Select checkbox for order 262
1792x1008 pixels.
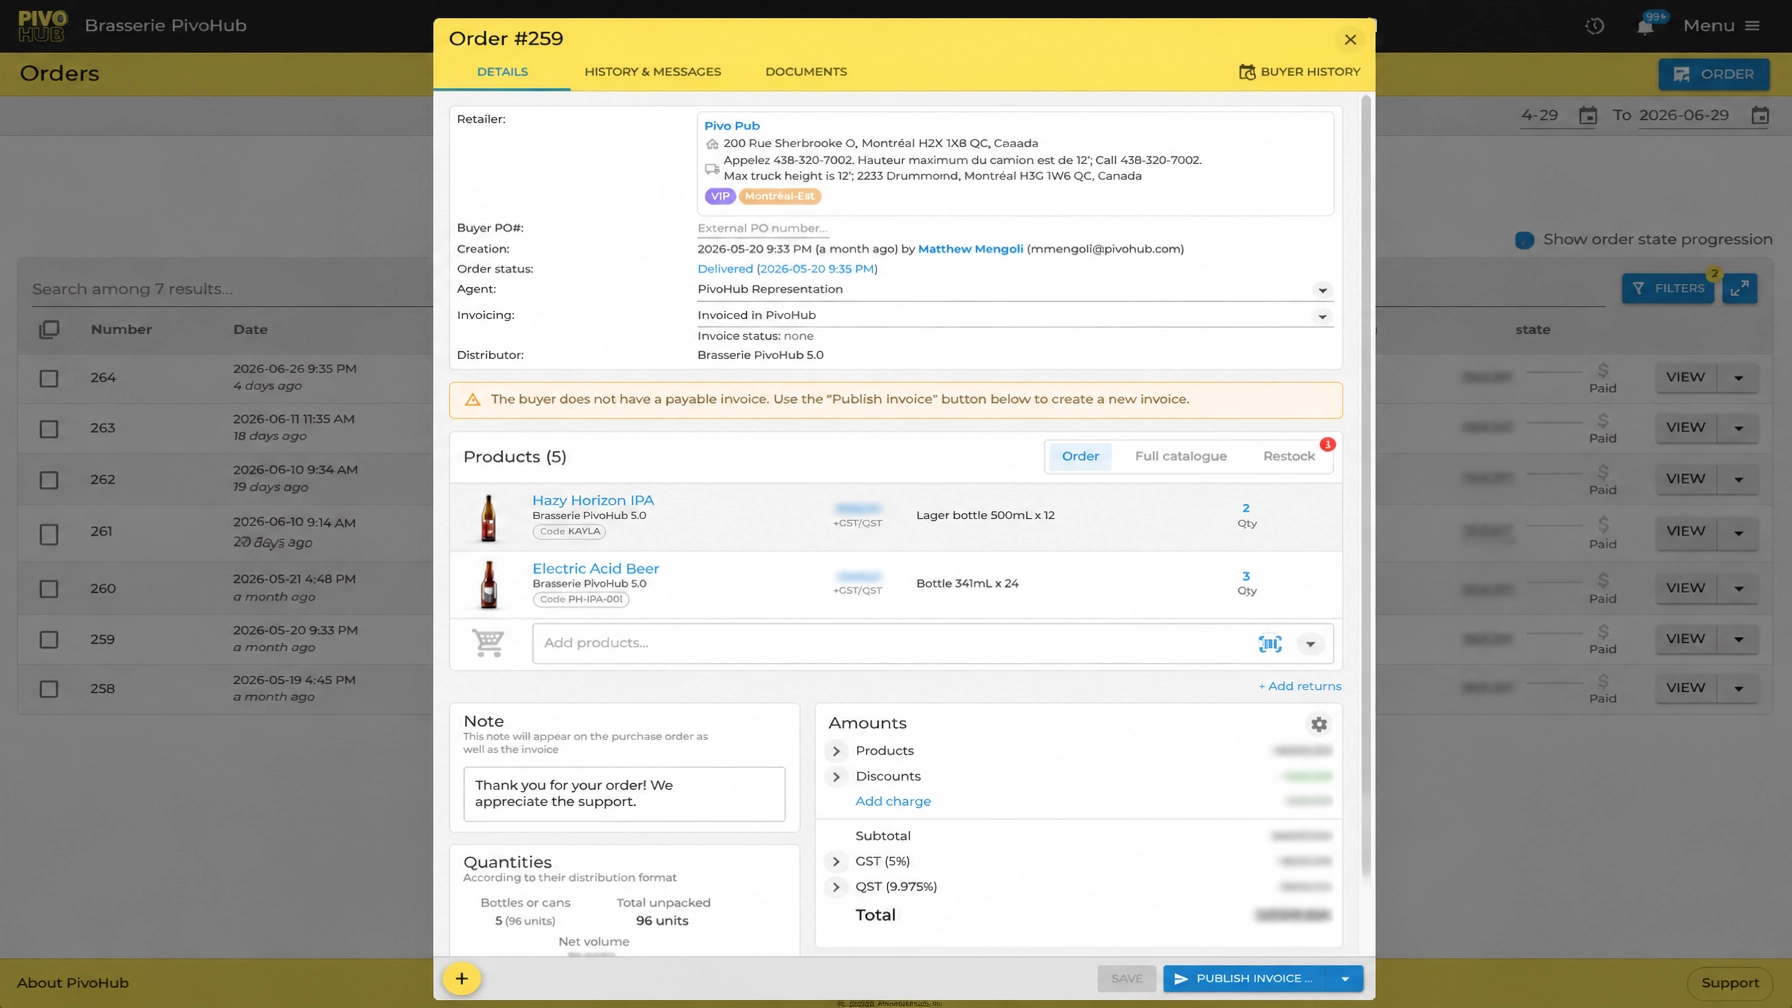coord(49,480)
